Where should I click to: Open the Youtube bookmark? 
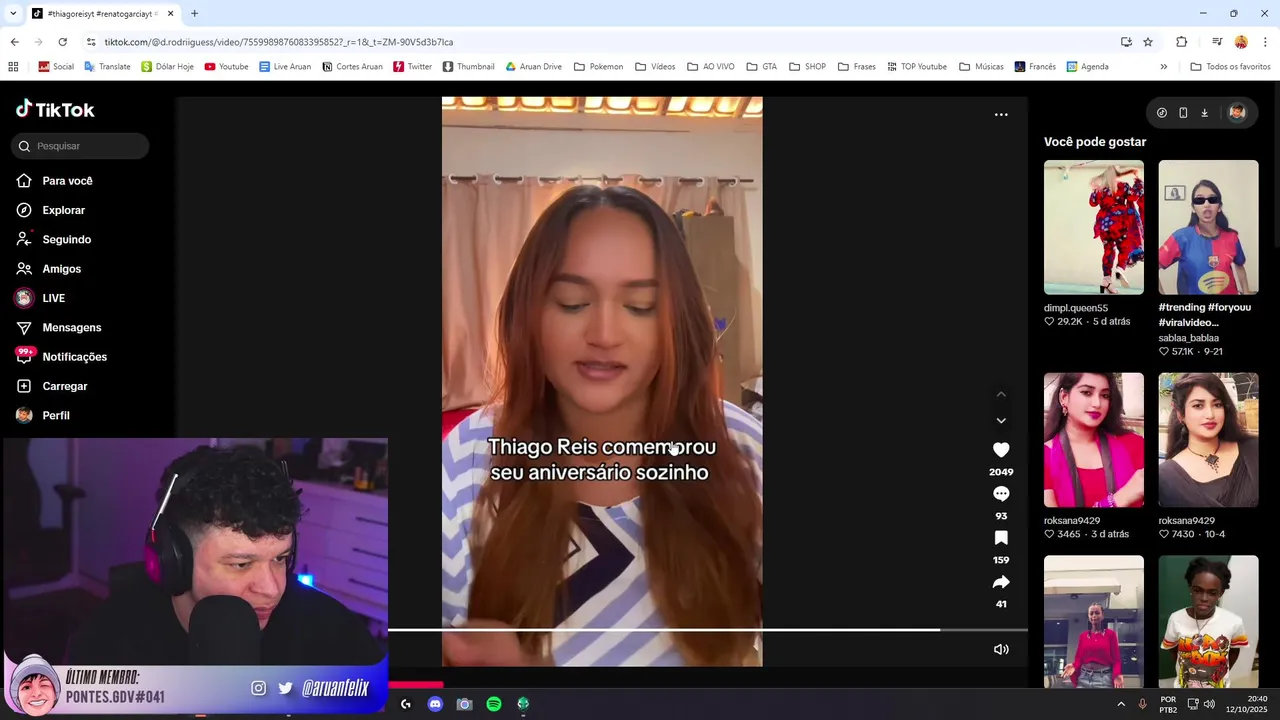[226, 67]
